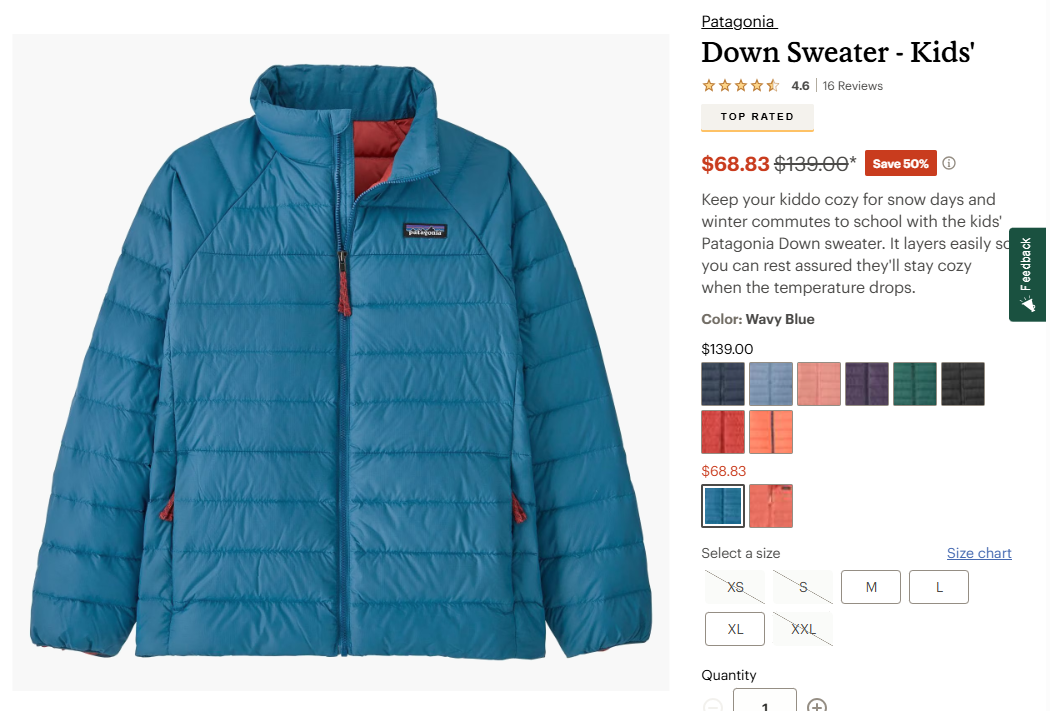Open the 16 Reviews link
This screenshot has height=711, width=1050.
click(x=853, y=86)
